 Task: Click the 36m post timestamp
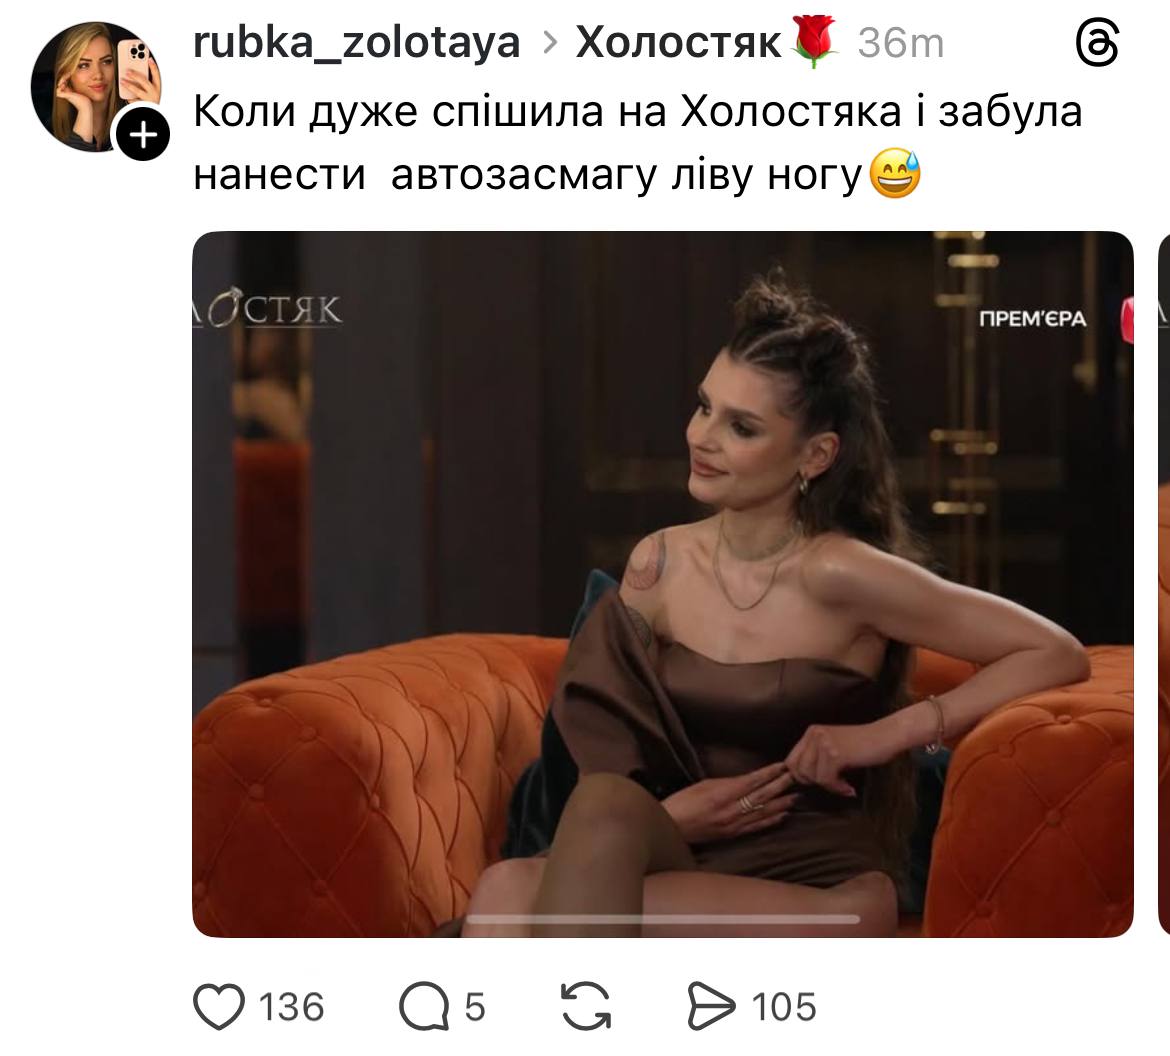(x=901, y=43)
